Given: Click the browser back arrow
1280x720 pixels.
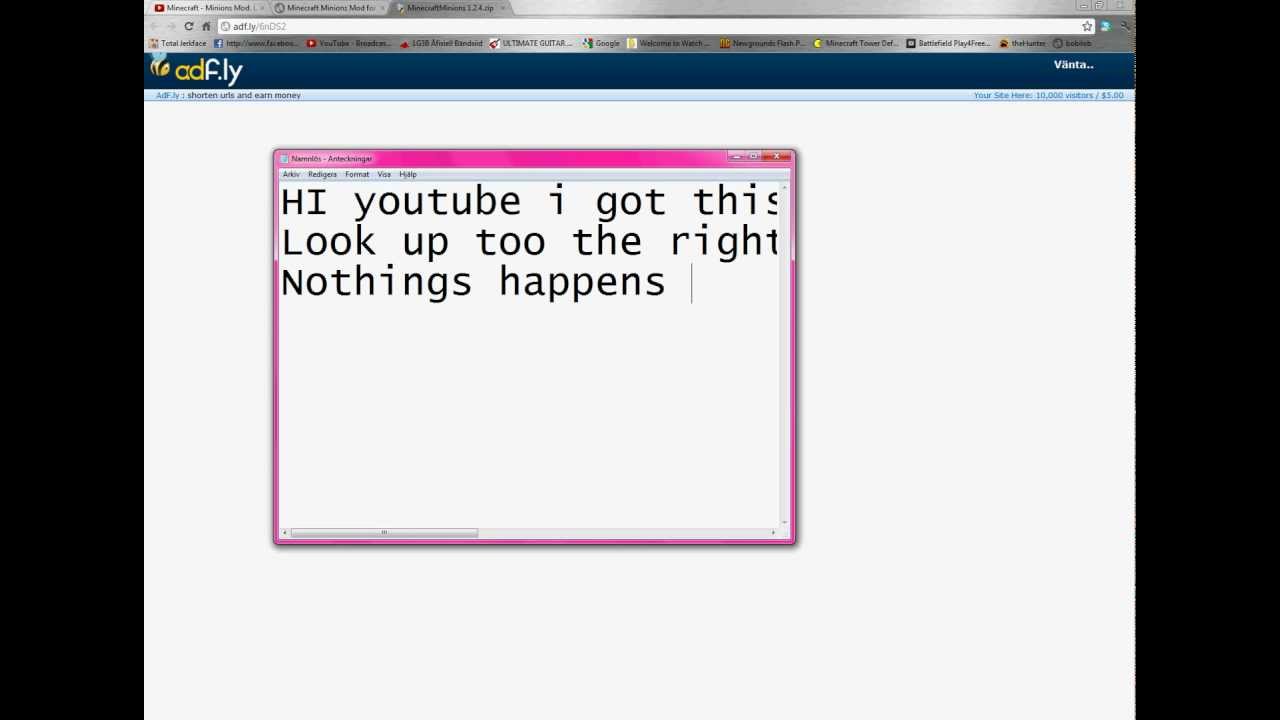Looking at the screenshot, I should point(154,26).
